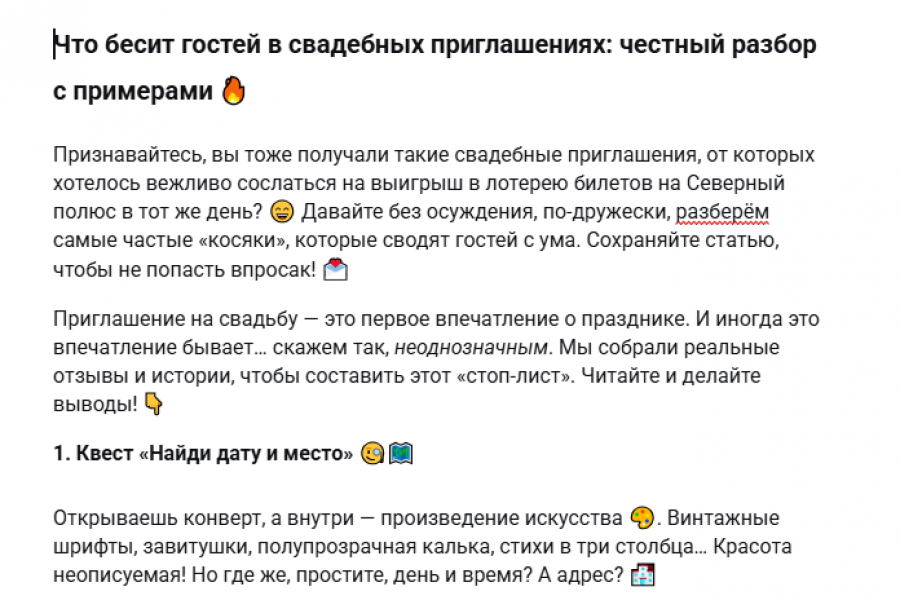Click the word «Винтажные» in the last paragraph
The image size is (900, 600).
point(723,519)
